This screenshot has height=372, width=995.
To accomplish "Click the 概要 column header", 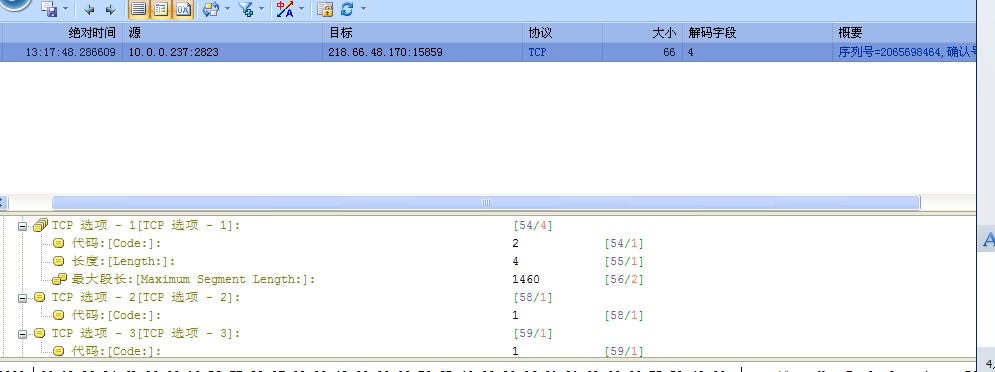I will click(904, 32).
